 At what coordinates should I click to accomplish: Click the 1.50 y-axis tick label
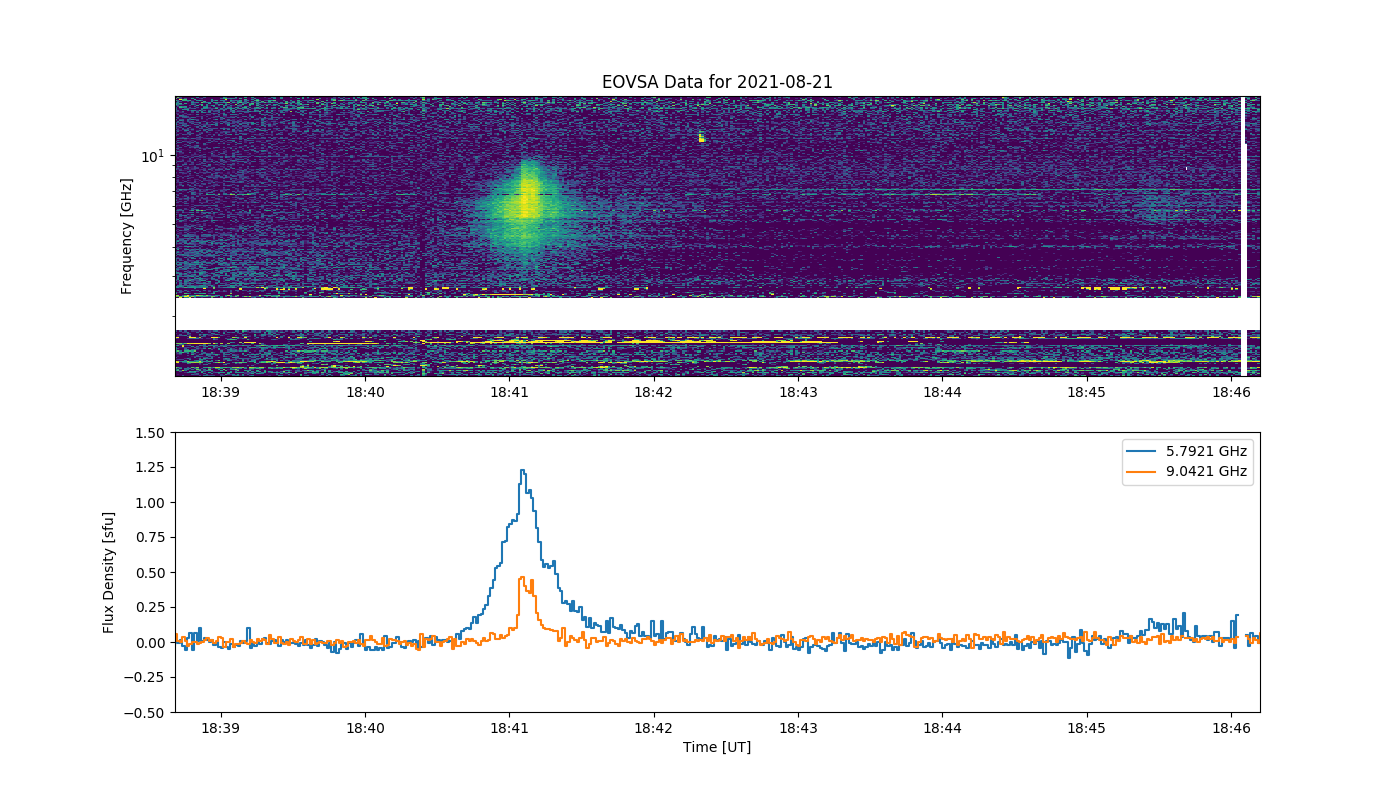(x=150, y=433)
